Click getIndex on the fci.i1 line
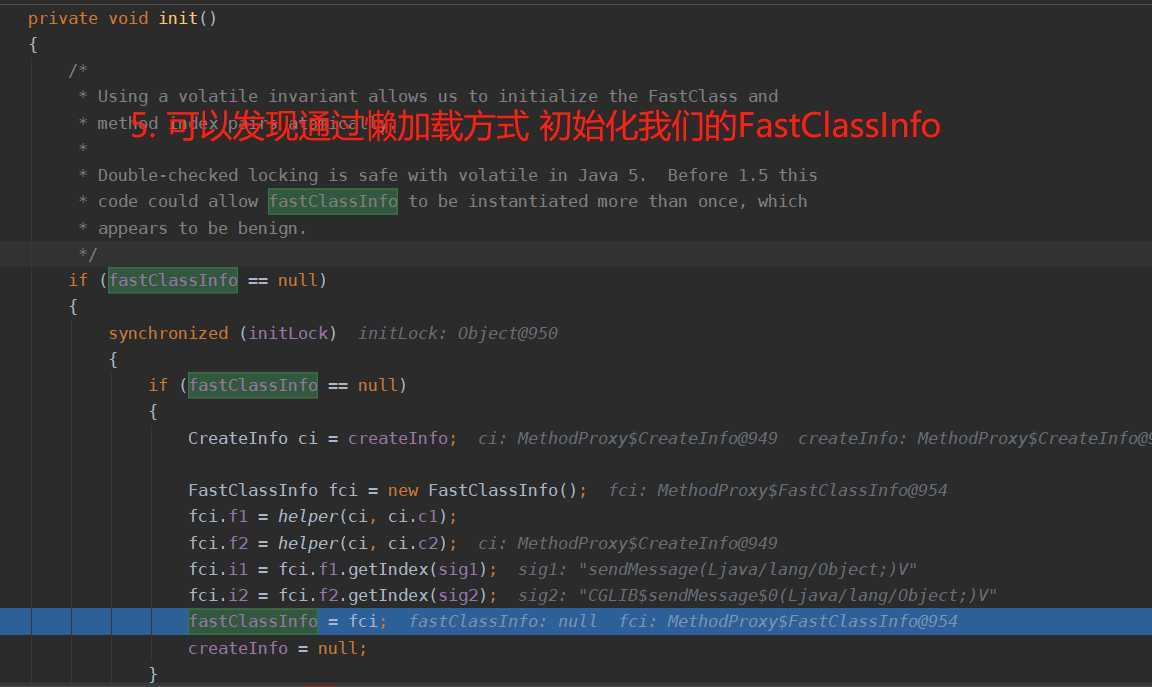 tap(388, 569)
